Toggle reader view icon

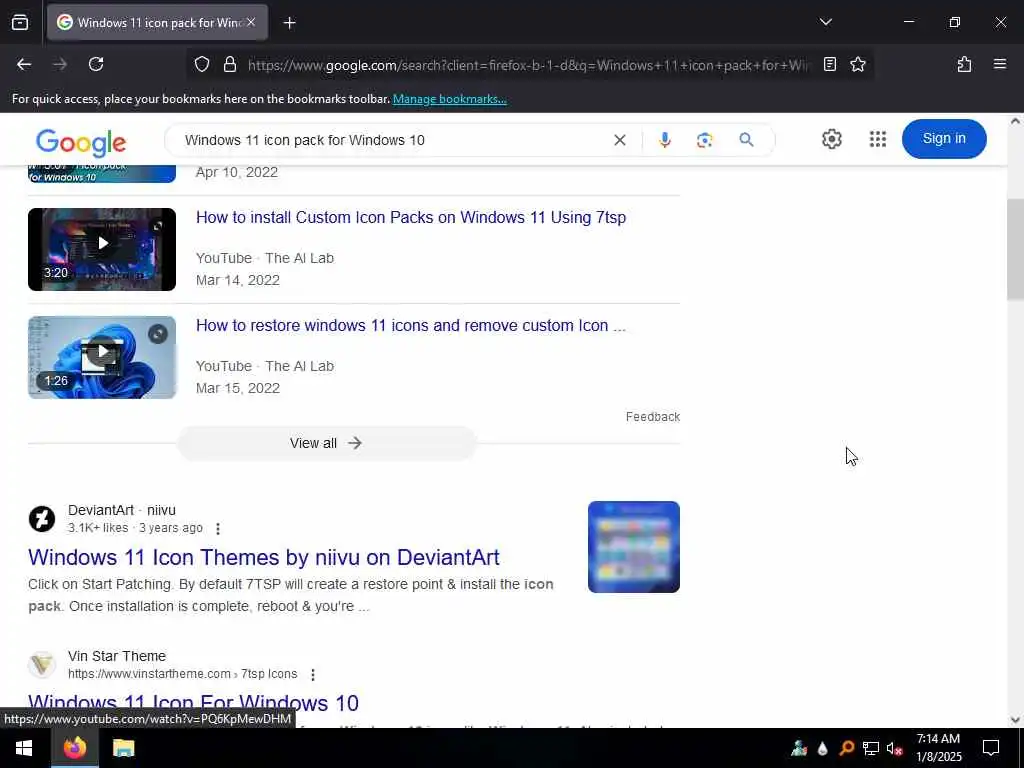(x=829, y=64)
